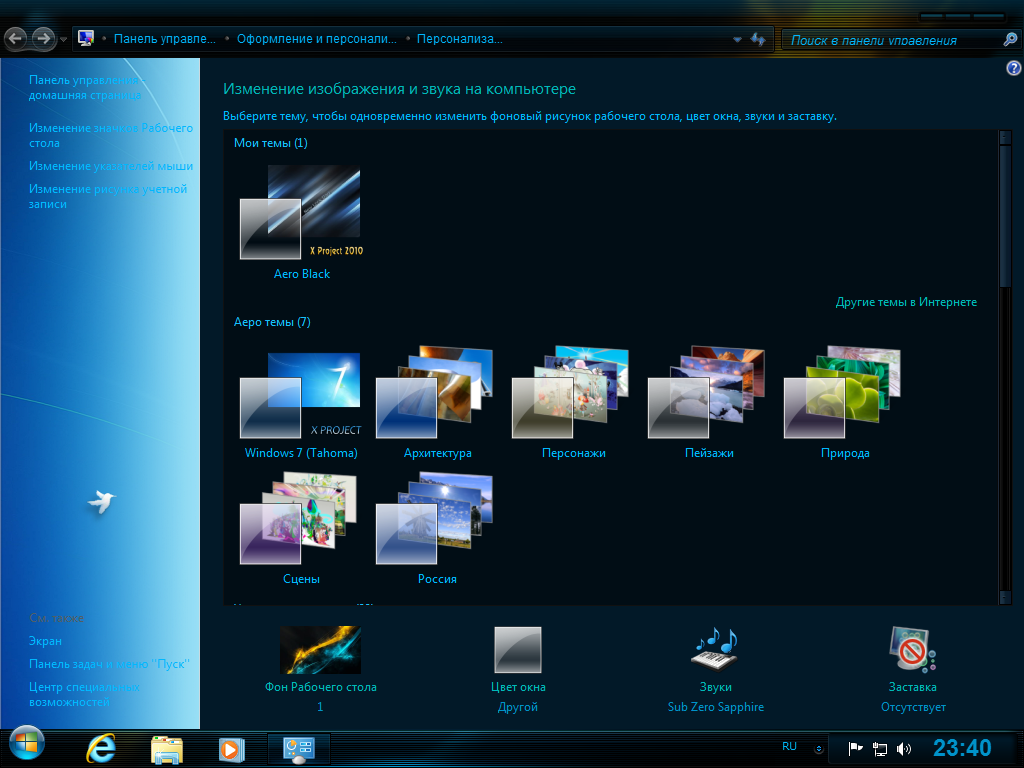Image resolution: width=1024 pixels, height=768 pixels.
Task: Click 'Другие темы в Интернете' link
Action: pos(906,302)
